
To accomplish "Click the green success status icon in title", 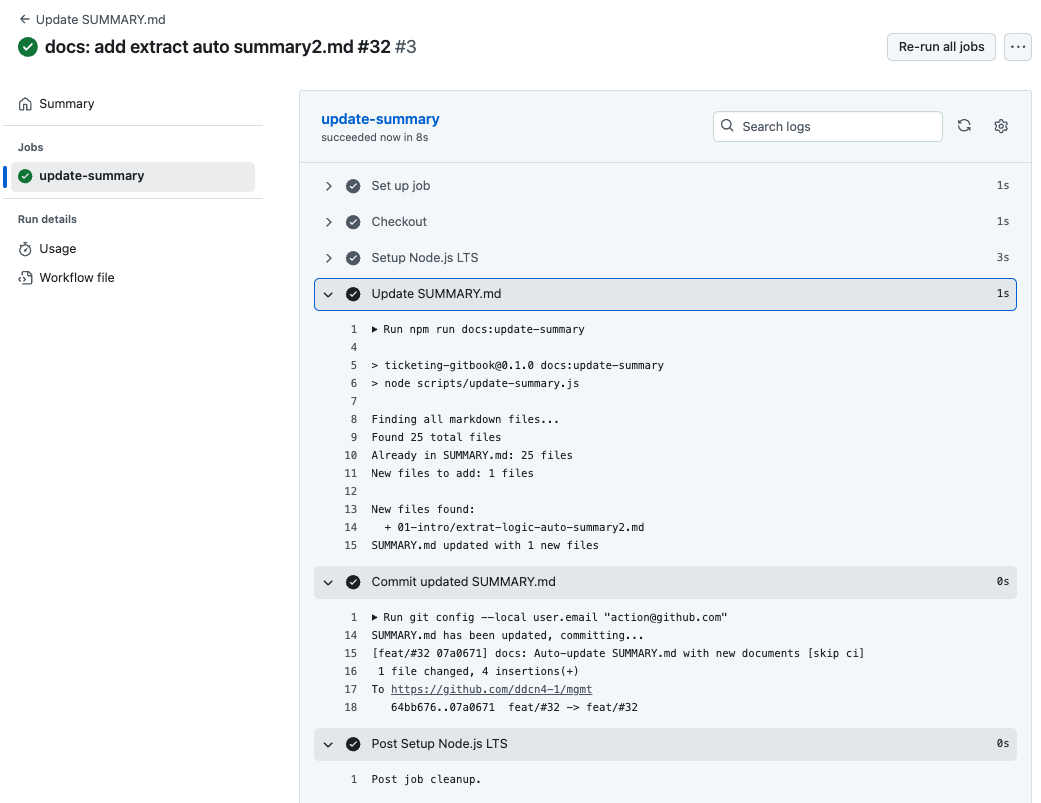I will (x=28, y=47).
